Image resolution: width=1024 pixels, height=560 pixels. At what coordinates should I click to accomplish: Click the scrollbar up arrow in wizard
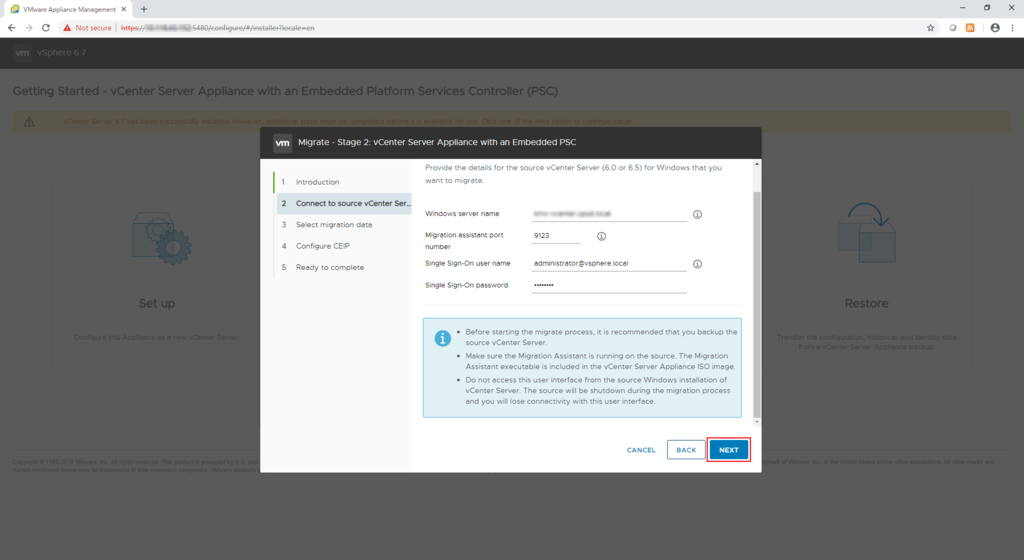[x=757, y=164]
